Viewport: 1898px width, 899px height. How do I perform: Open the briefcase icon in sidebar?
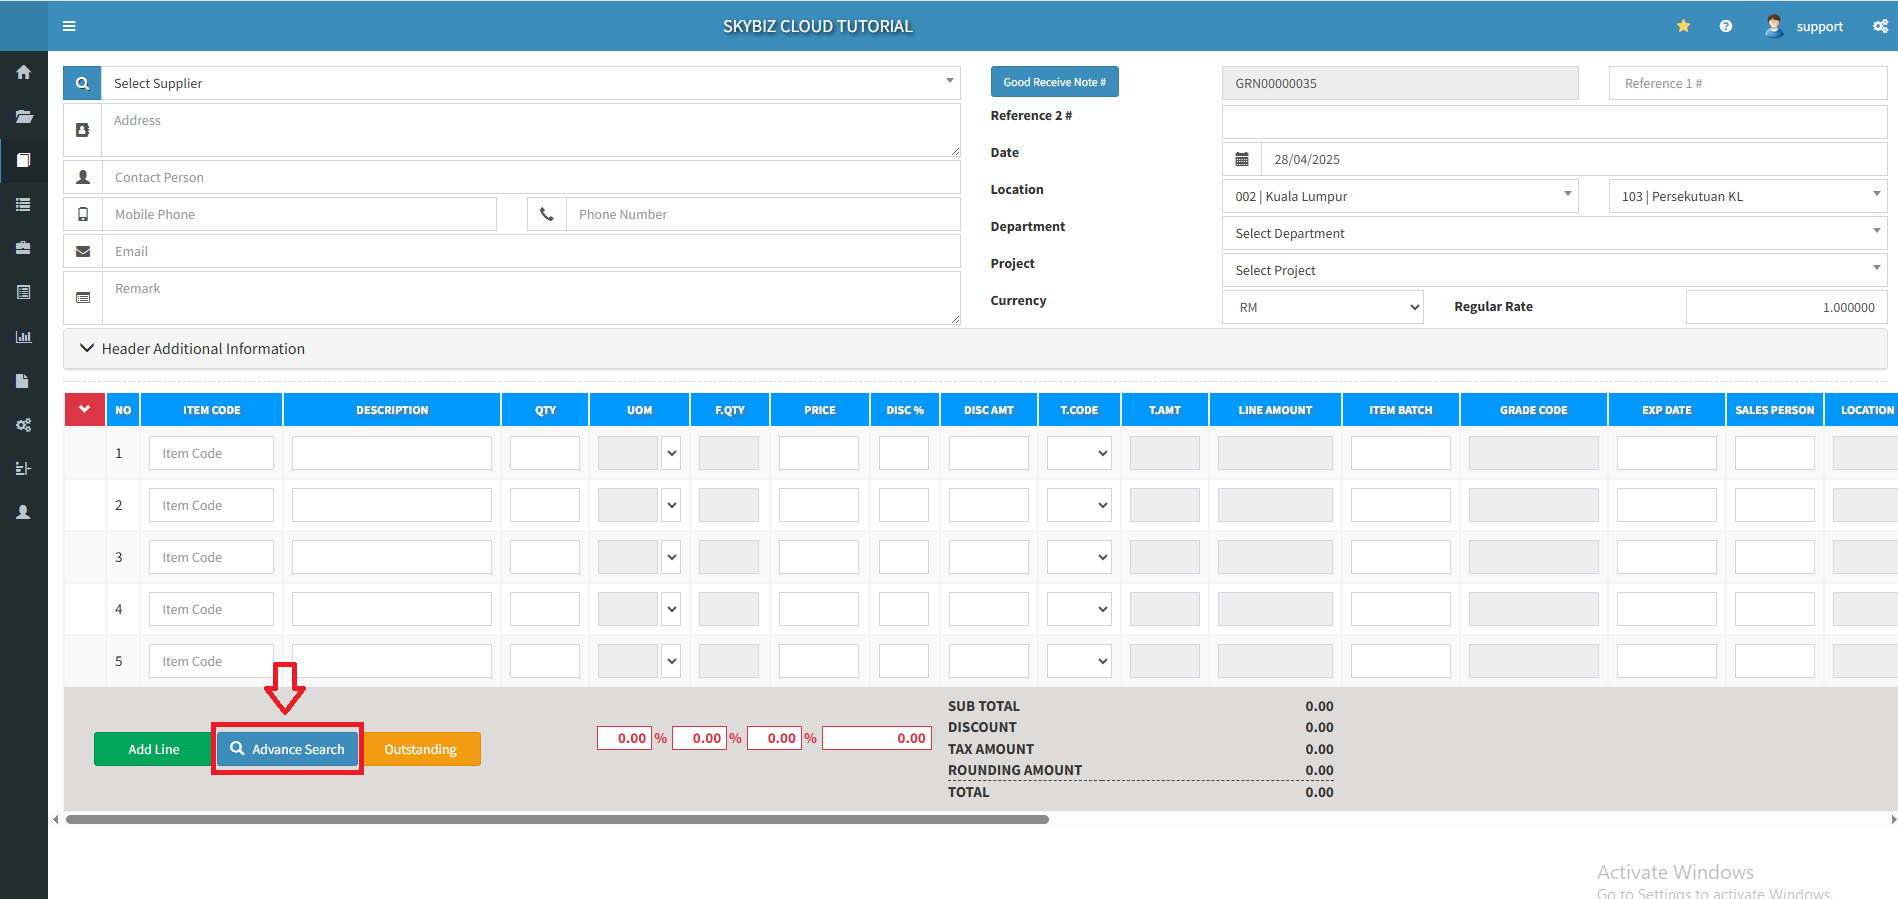[x=23, y=248]
